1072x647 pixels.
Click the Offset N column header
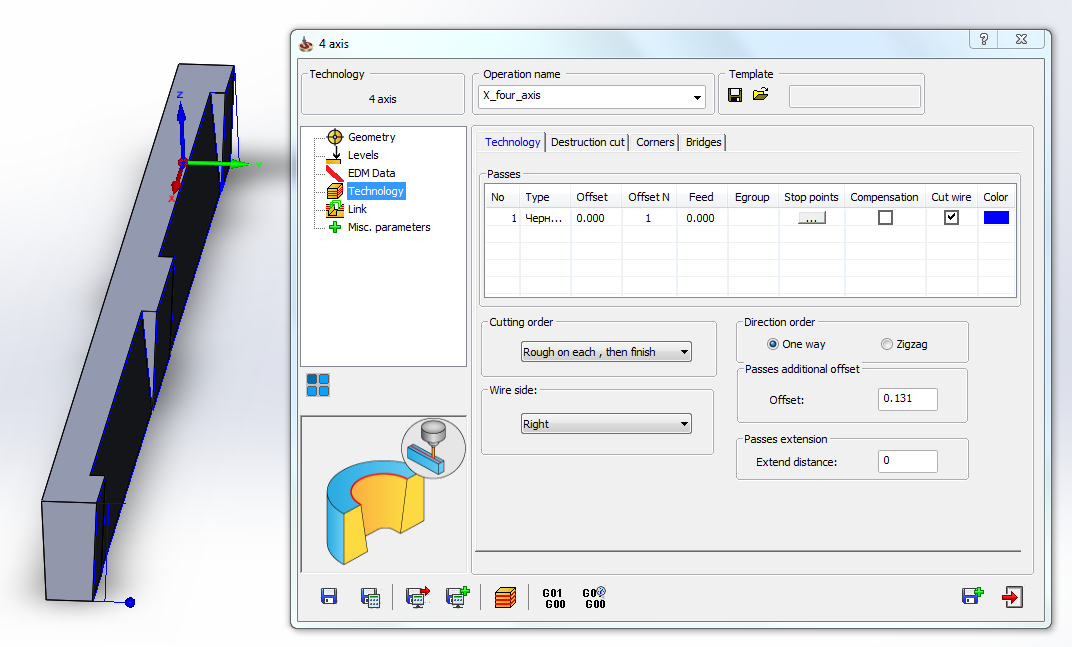pos(649,197)
